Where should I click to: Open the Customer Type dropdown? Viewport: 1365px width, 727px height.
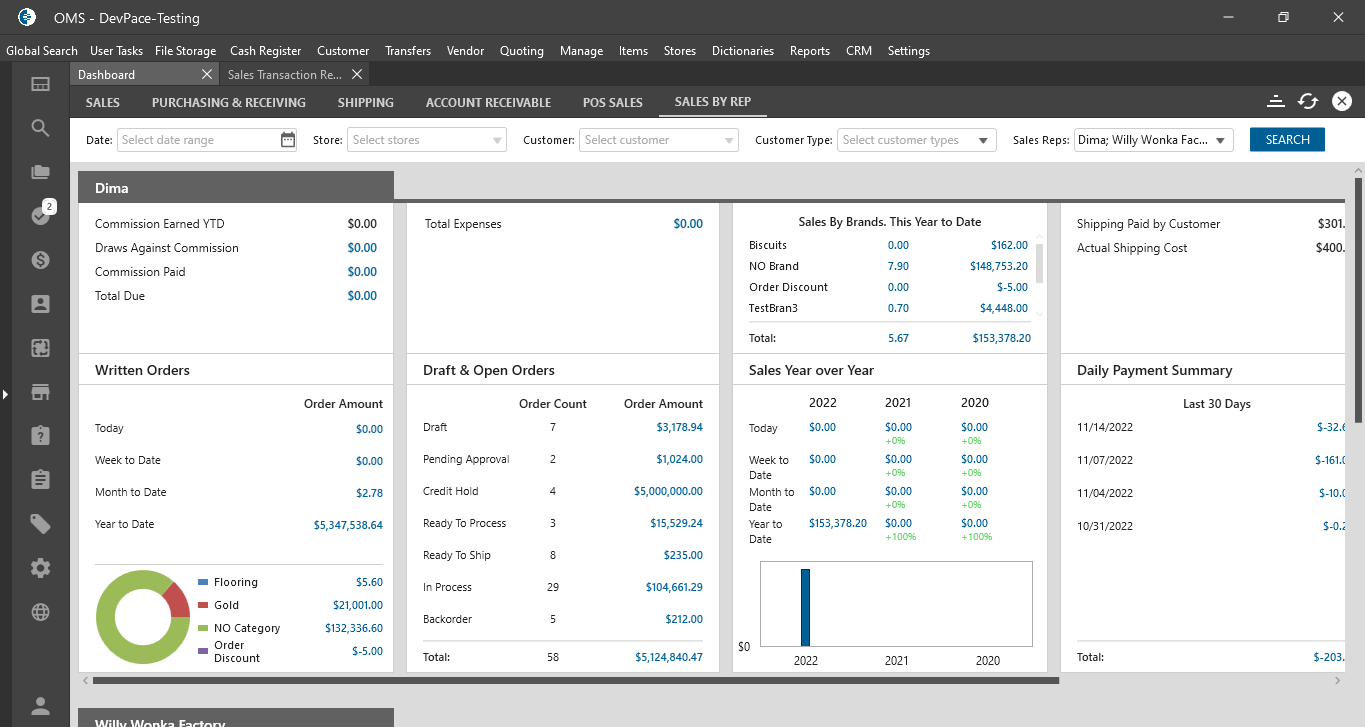[x=983, y=141]
